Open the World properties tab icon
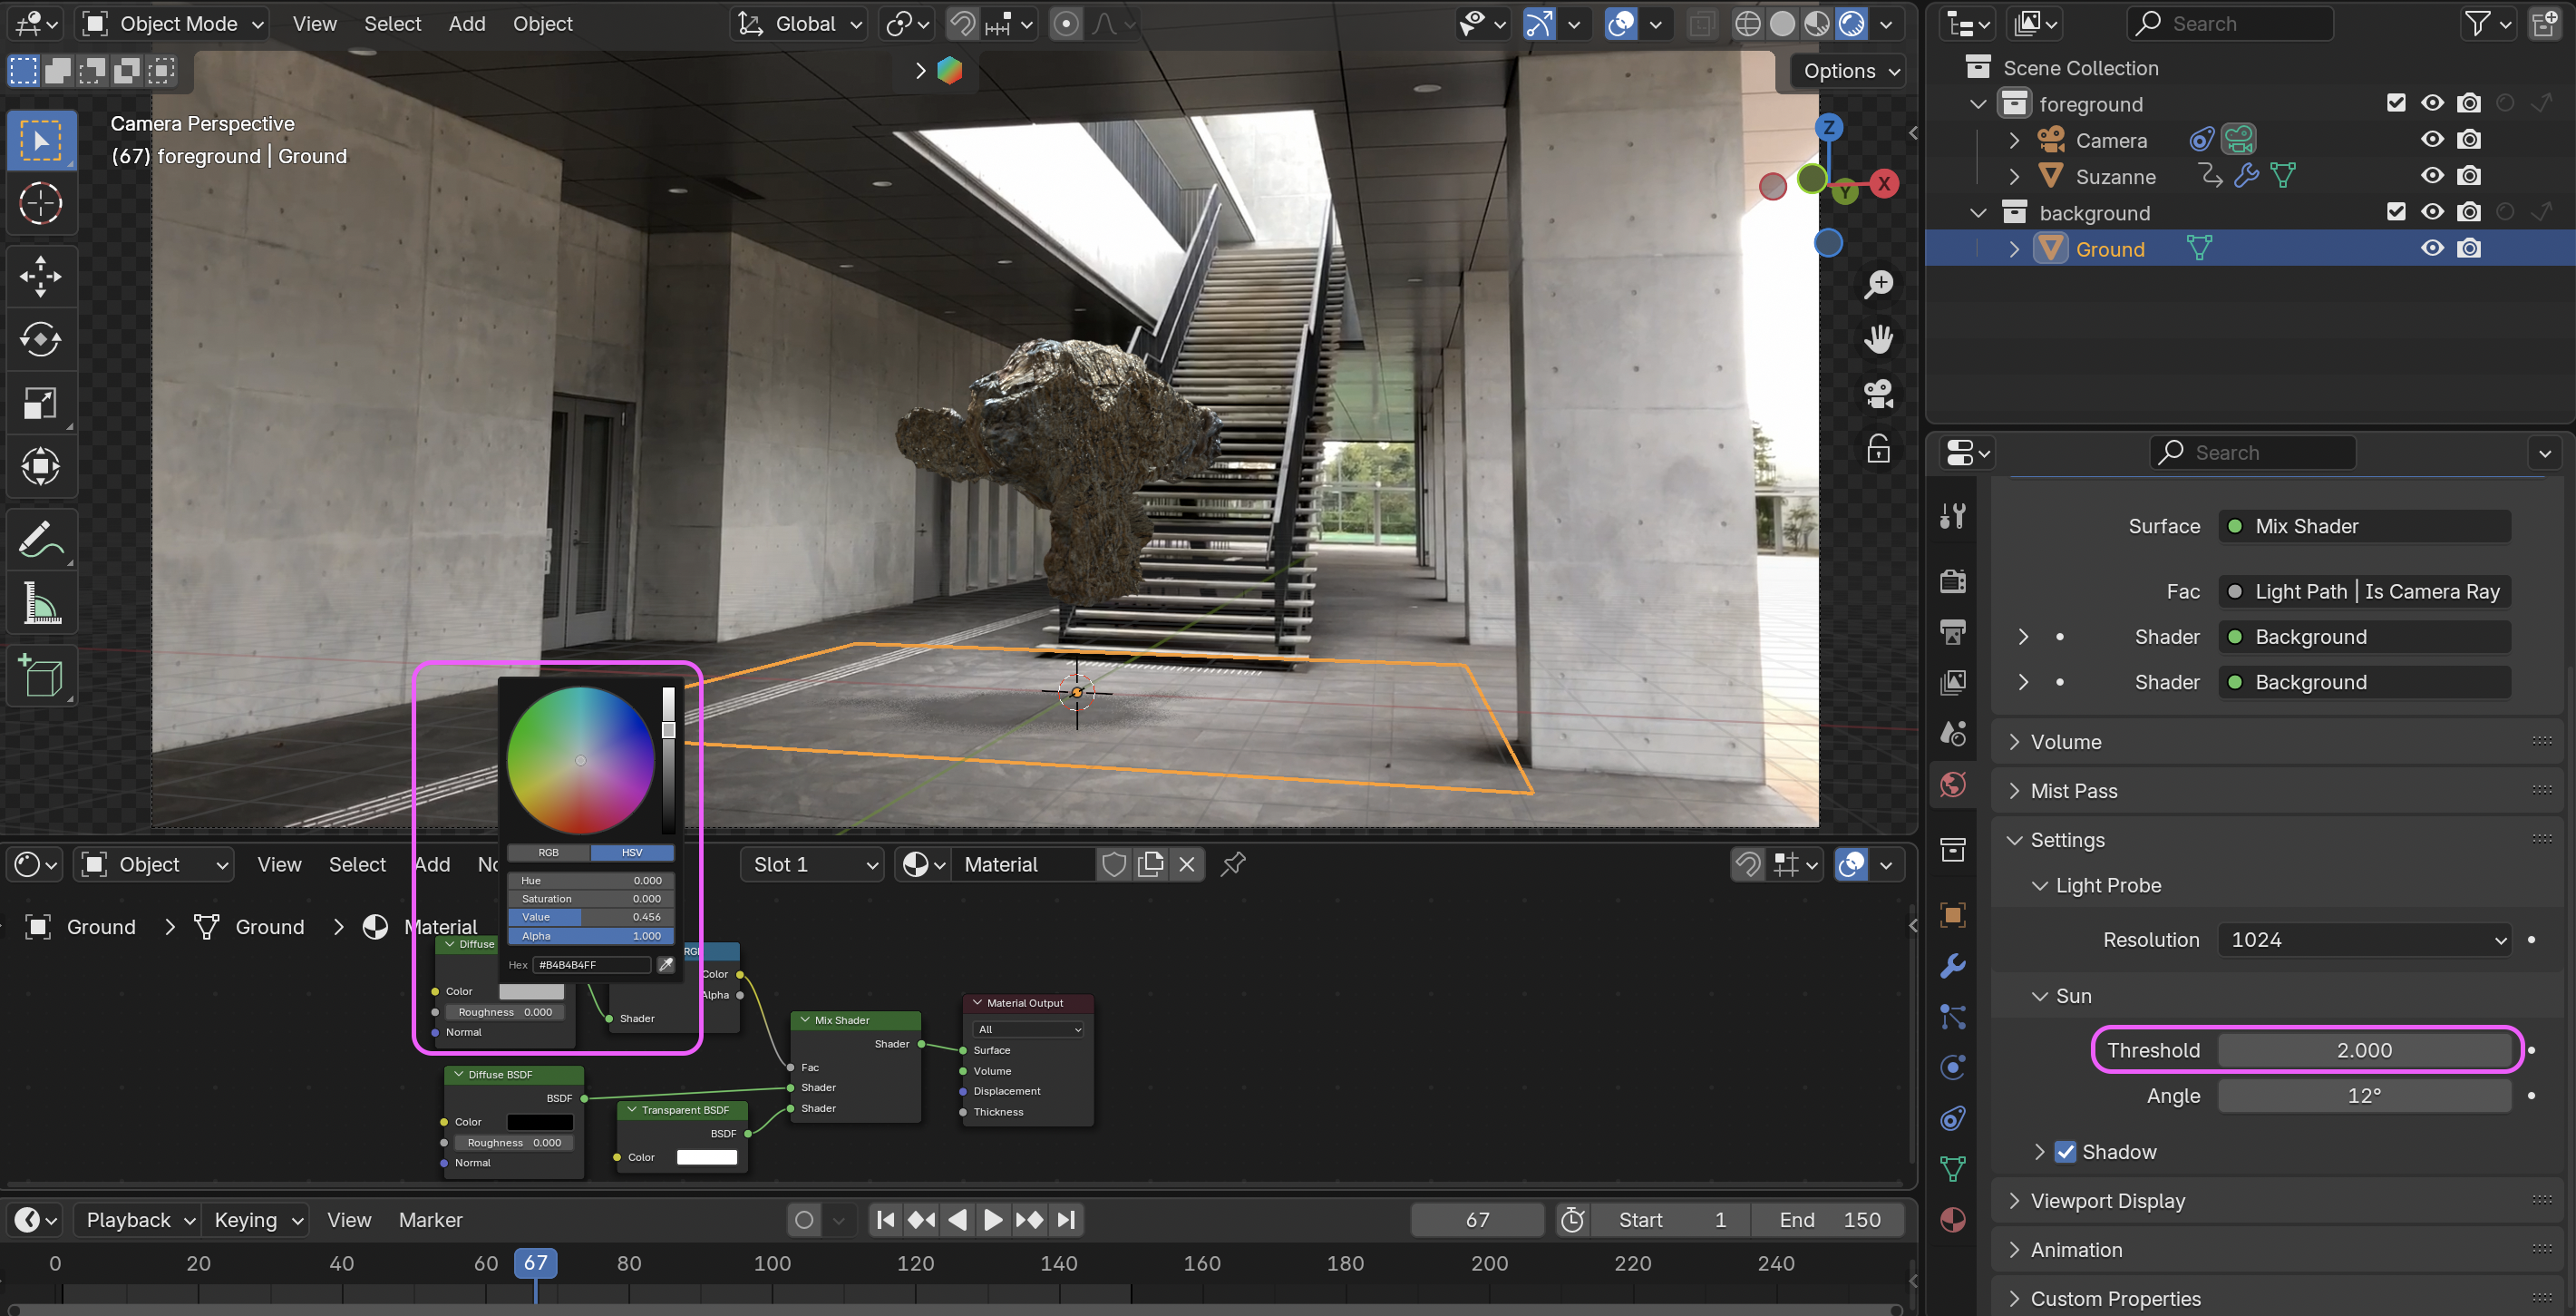Image resolution: width=2576 pixels, height=1316 pixels. (1952, 785)
